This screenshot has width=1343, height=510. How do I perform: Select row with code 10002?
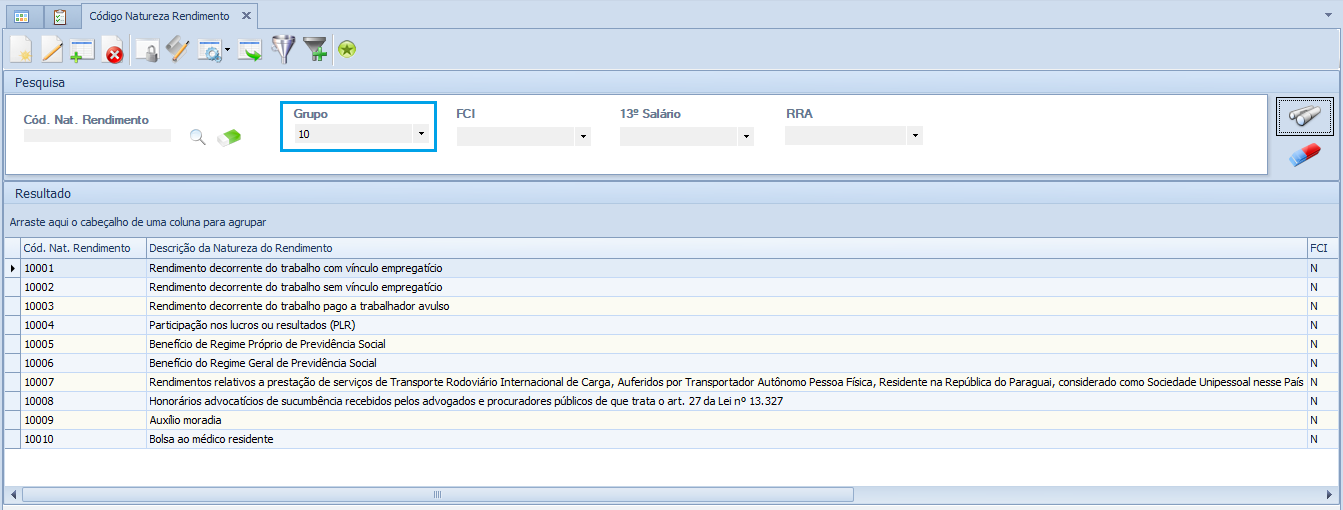672,287
